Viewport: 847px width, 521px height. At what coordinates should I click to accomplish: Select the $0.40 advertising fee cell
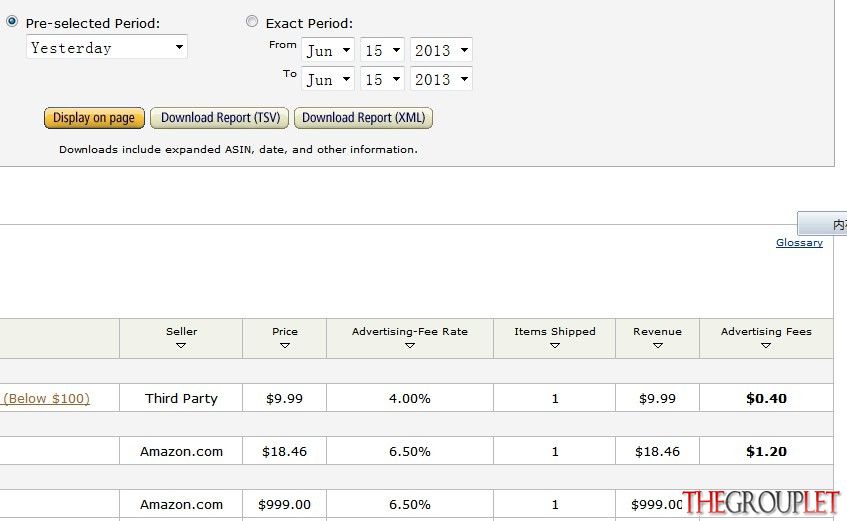coord(766,398)
